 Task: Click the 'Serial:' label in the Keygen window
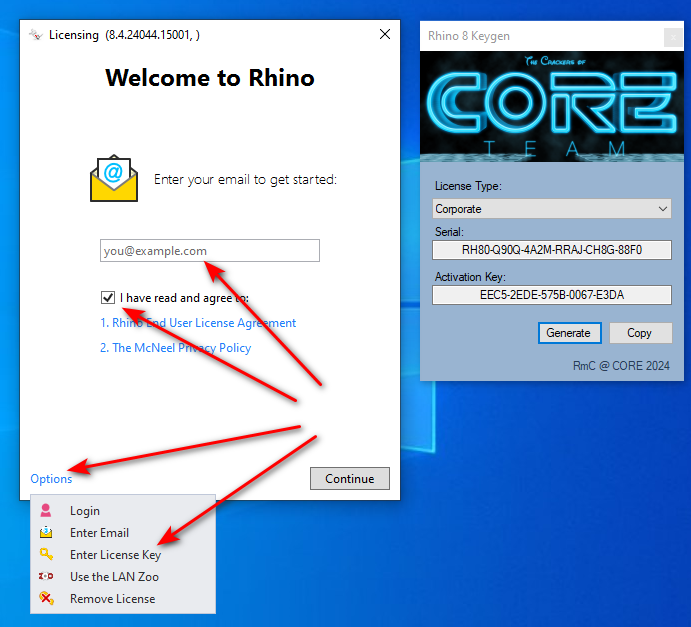coord(449,232)
